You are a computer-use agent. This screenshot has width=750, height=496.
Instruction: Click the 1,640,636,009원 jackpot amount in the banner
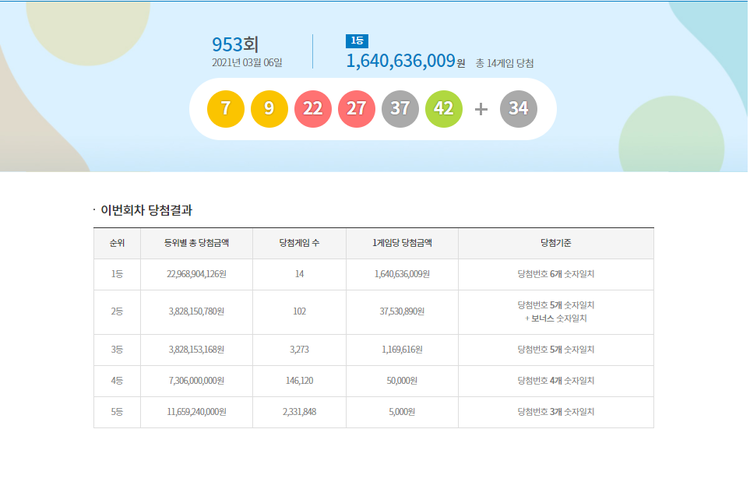tap(405, 61)
